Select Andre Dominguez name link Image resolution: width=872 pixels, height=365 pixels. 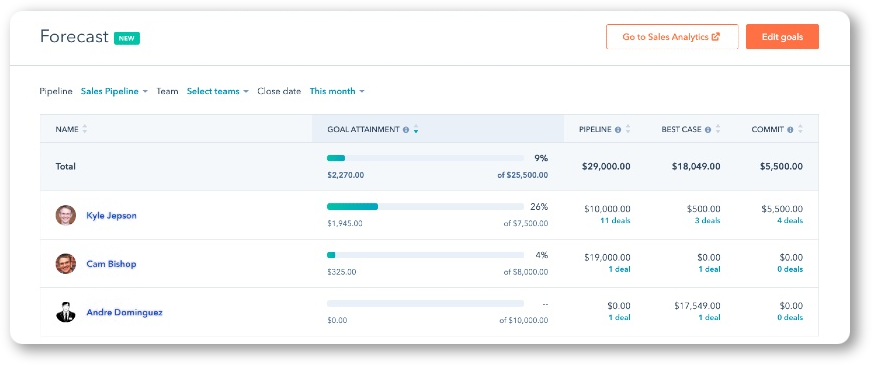tap(125, 312)
